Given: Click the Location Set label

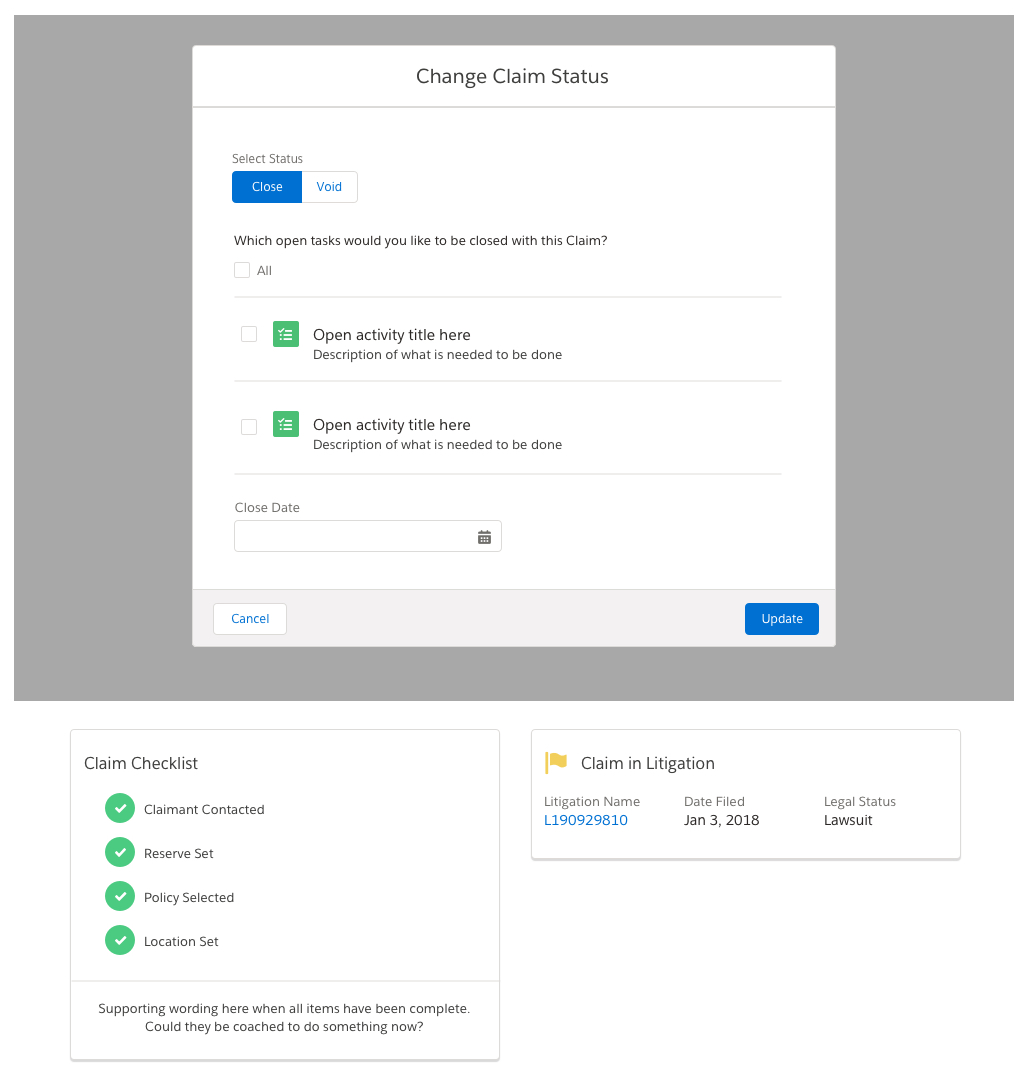Looking at the screenshot, I should pyautogui.click(x=181, y=942).
